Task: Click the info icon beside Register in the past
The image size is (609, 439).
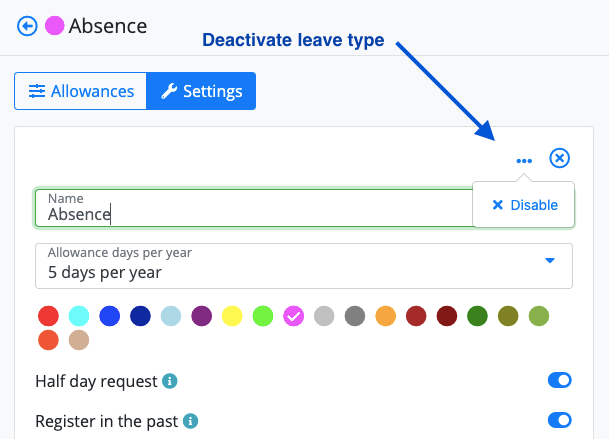Action: click(x=190, y=421)
